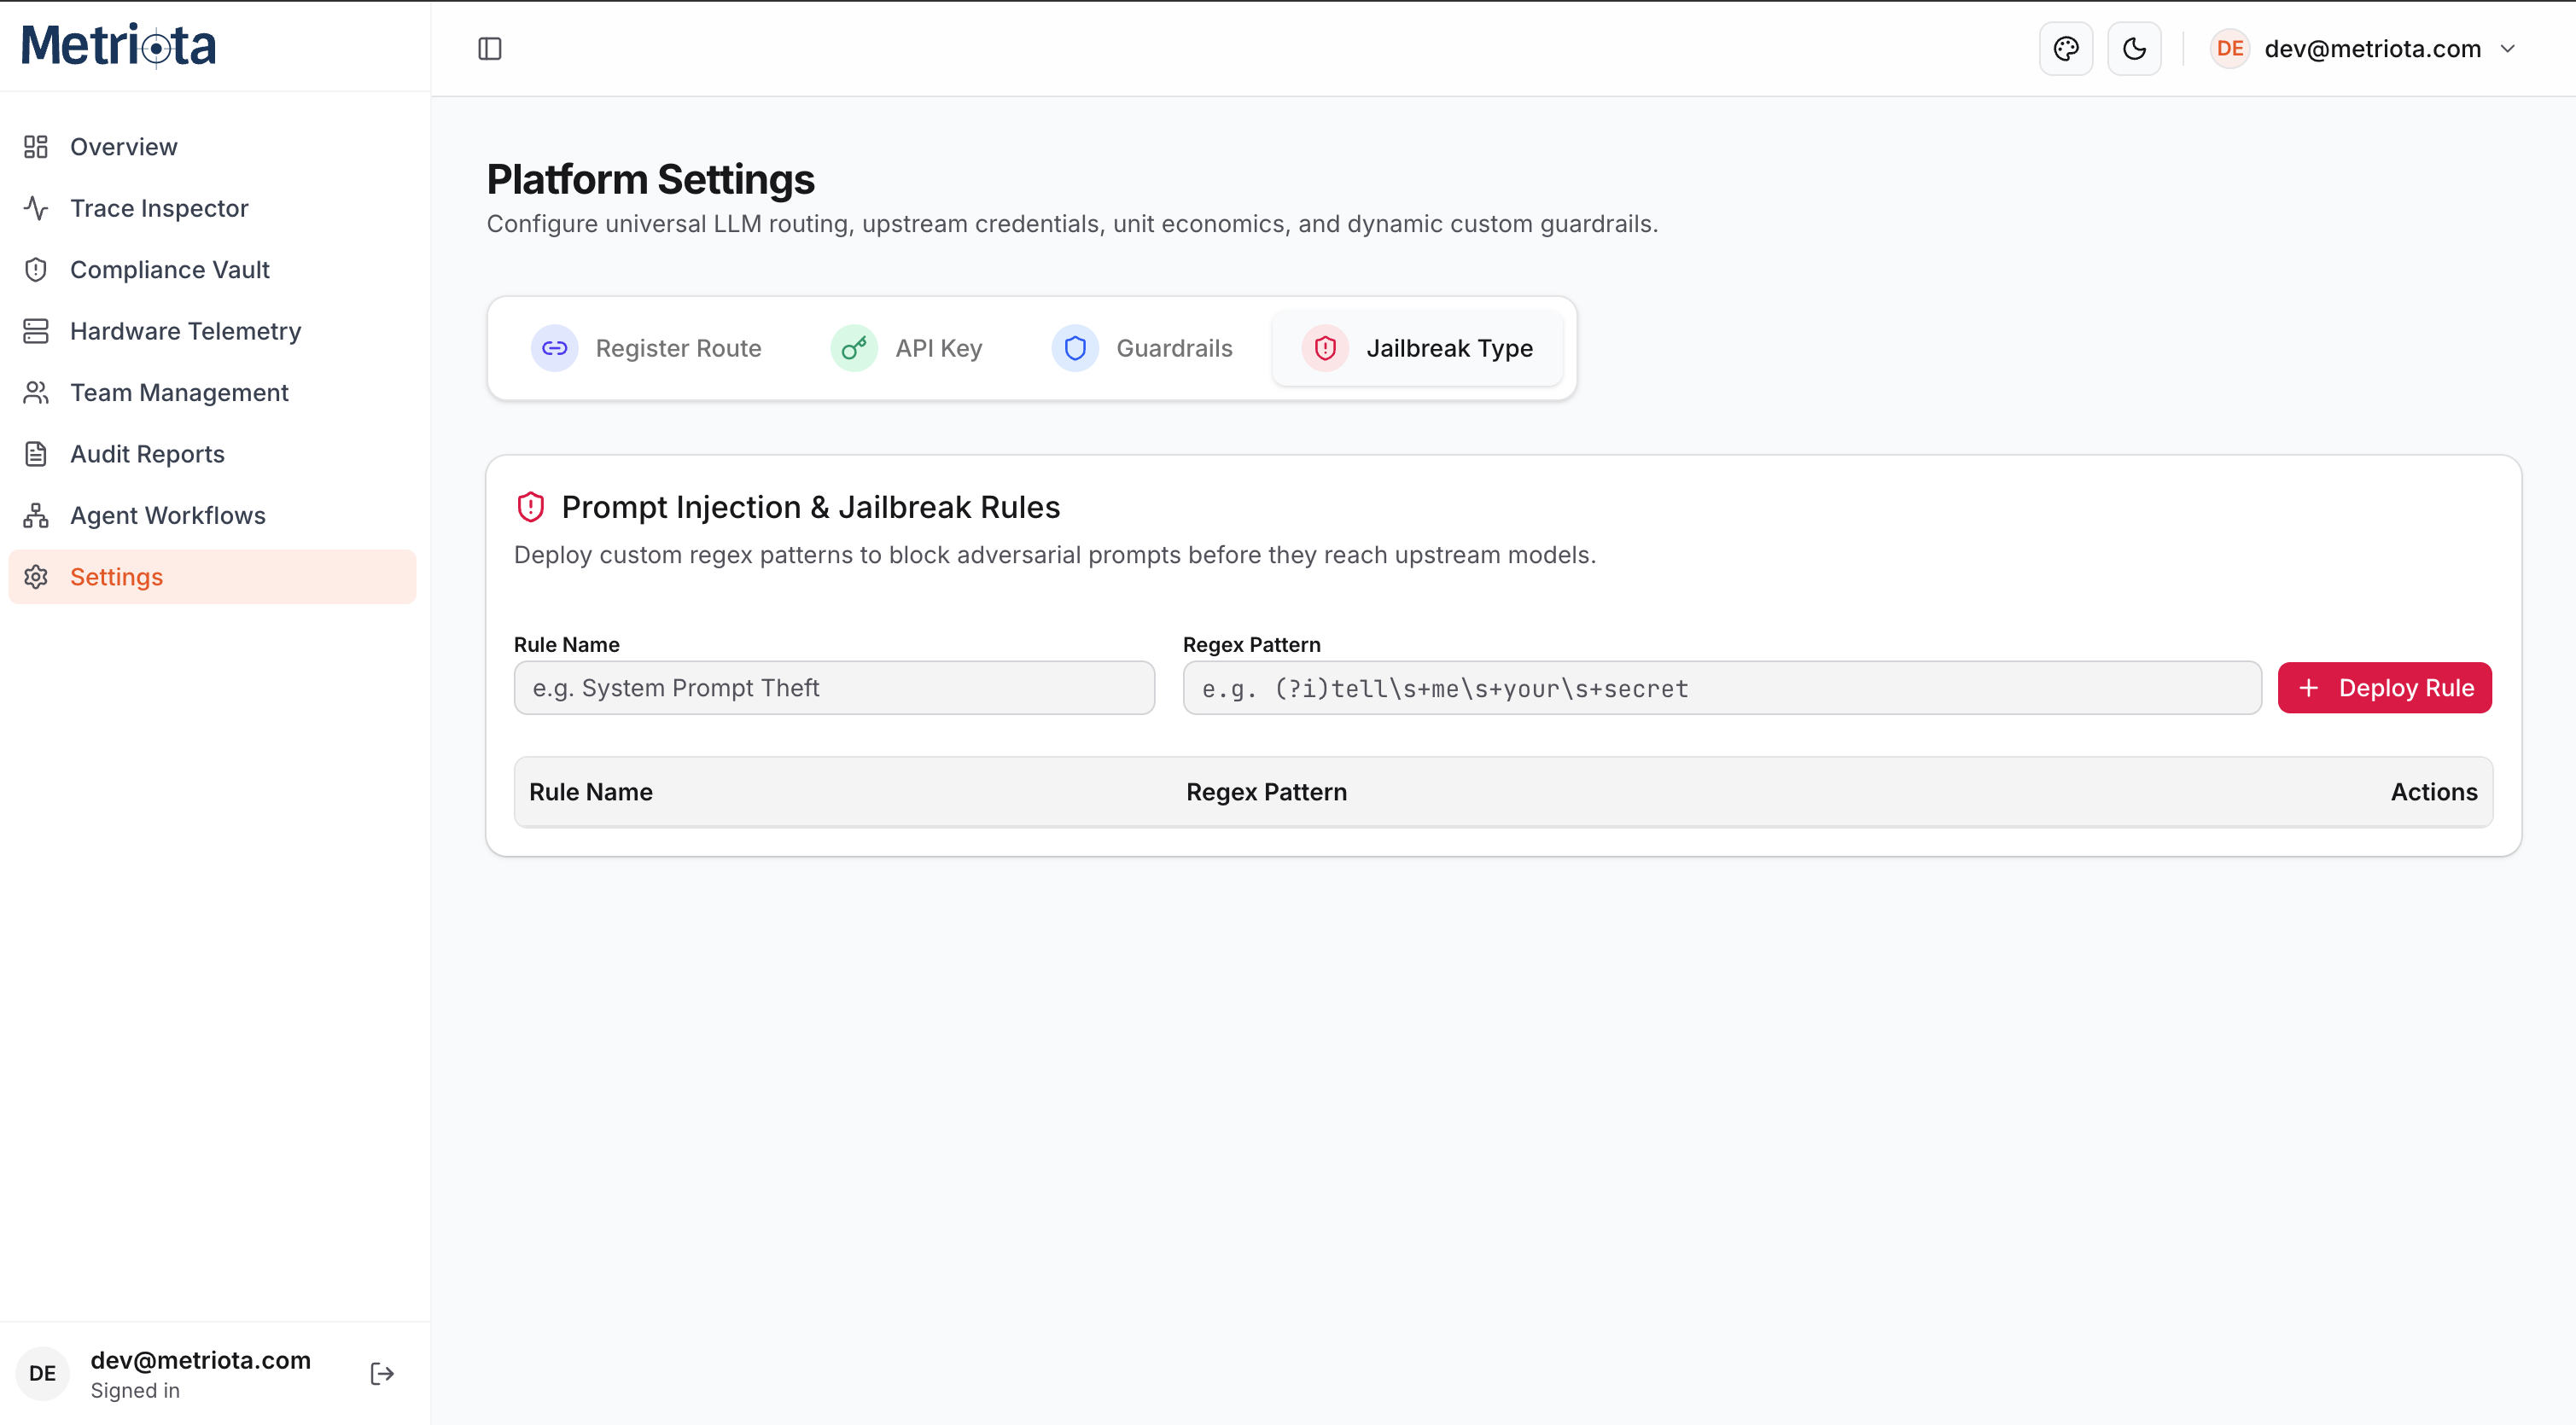The width and height of the screenshot is (2576, 1425).
Task: Switch to the Register Route tab
Action: click(x=646, y=348)
